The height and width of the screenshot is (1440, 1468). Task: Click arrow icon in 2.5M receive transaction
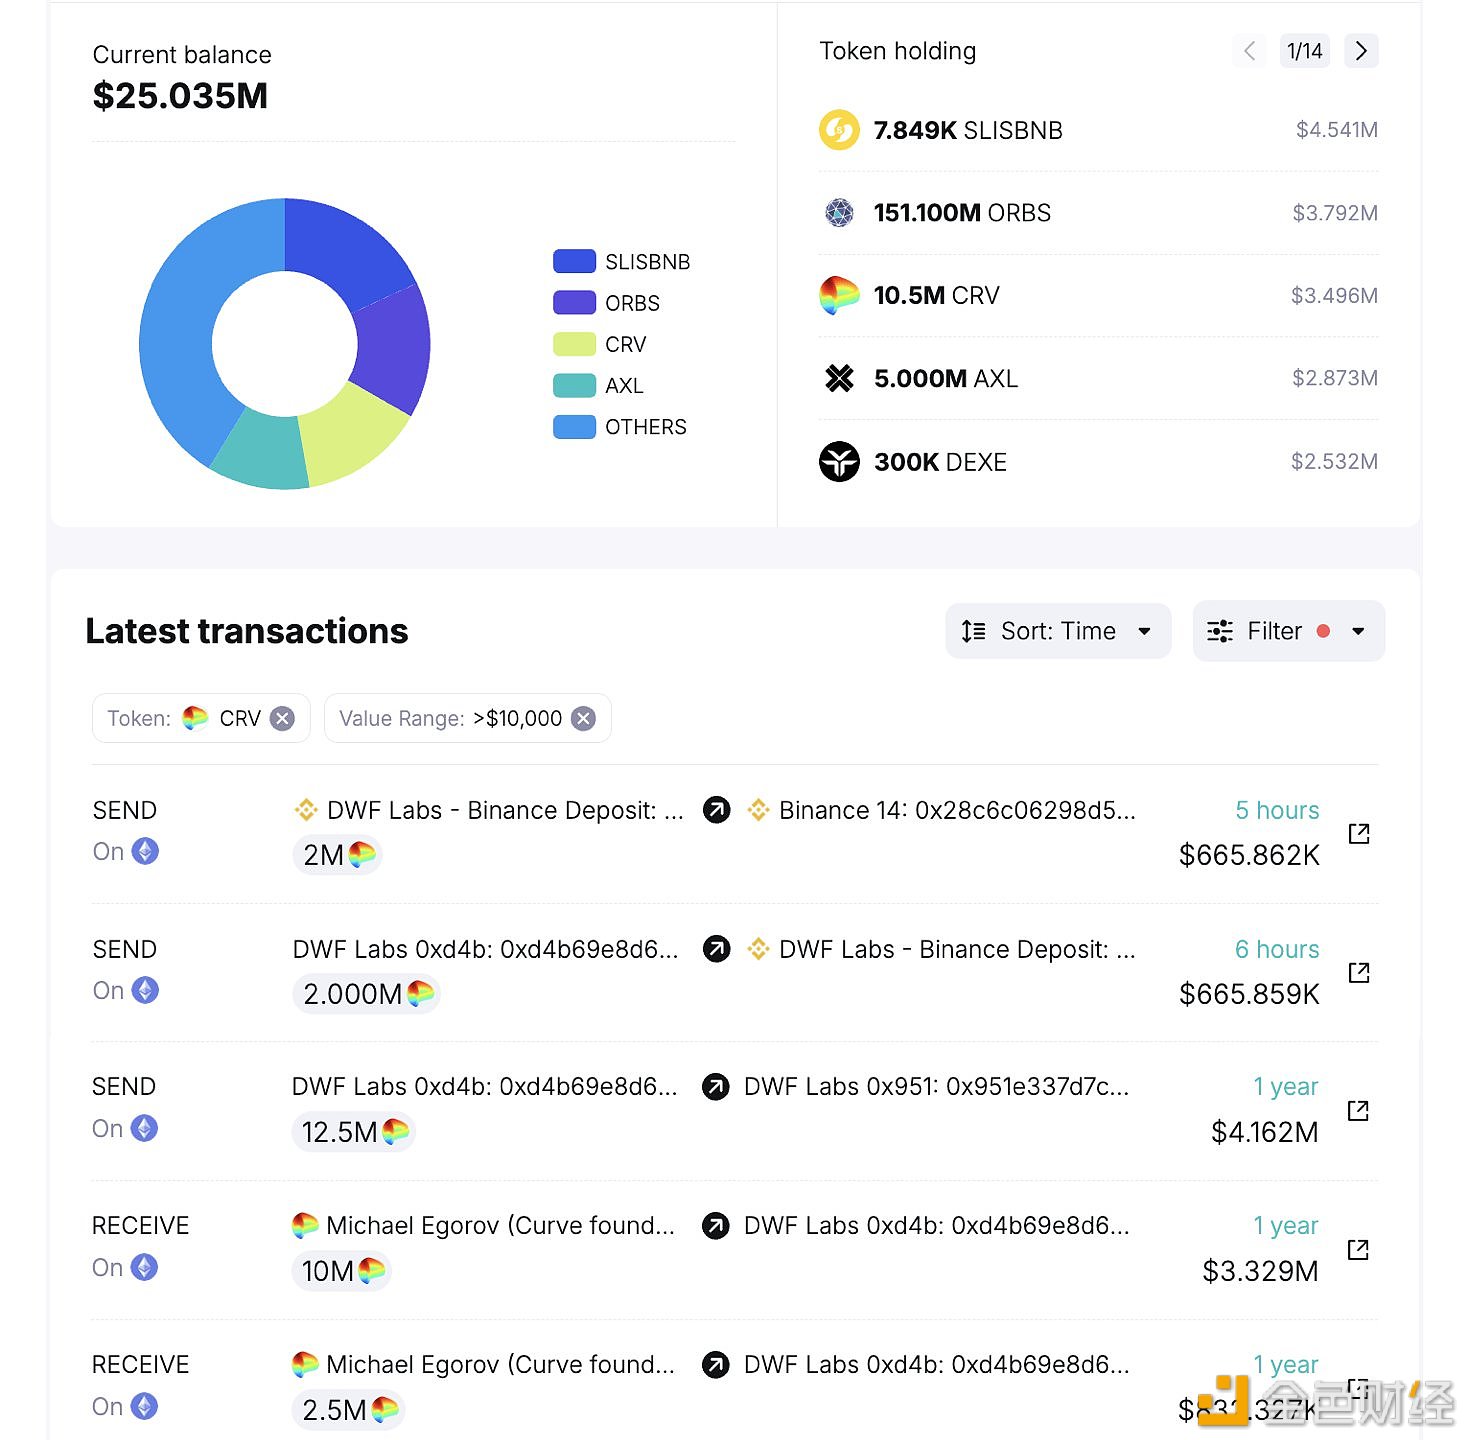716,1364
